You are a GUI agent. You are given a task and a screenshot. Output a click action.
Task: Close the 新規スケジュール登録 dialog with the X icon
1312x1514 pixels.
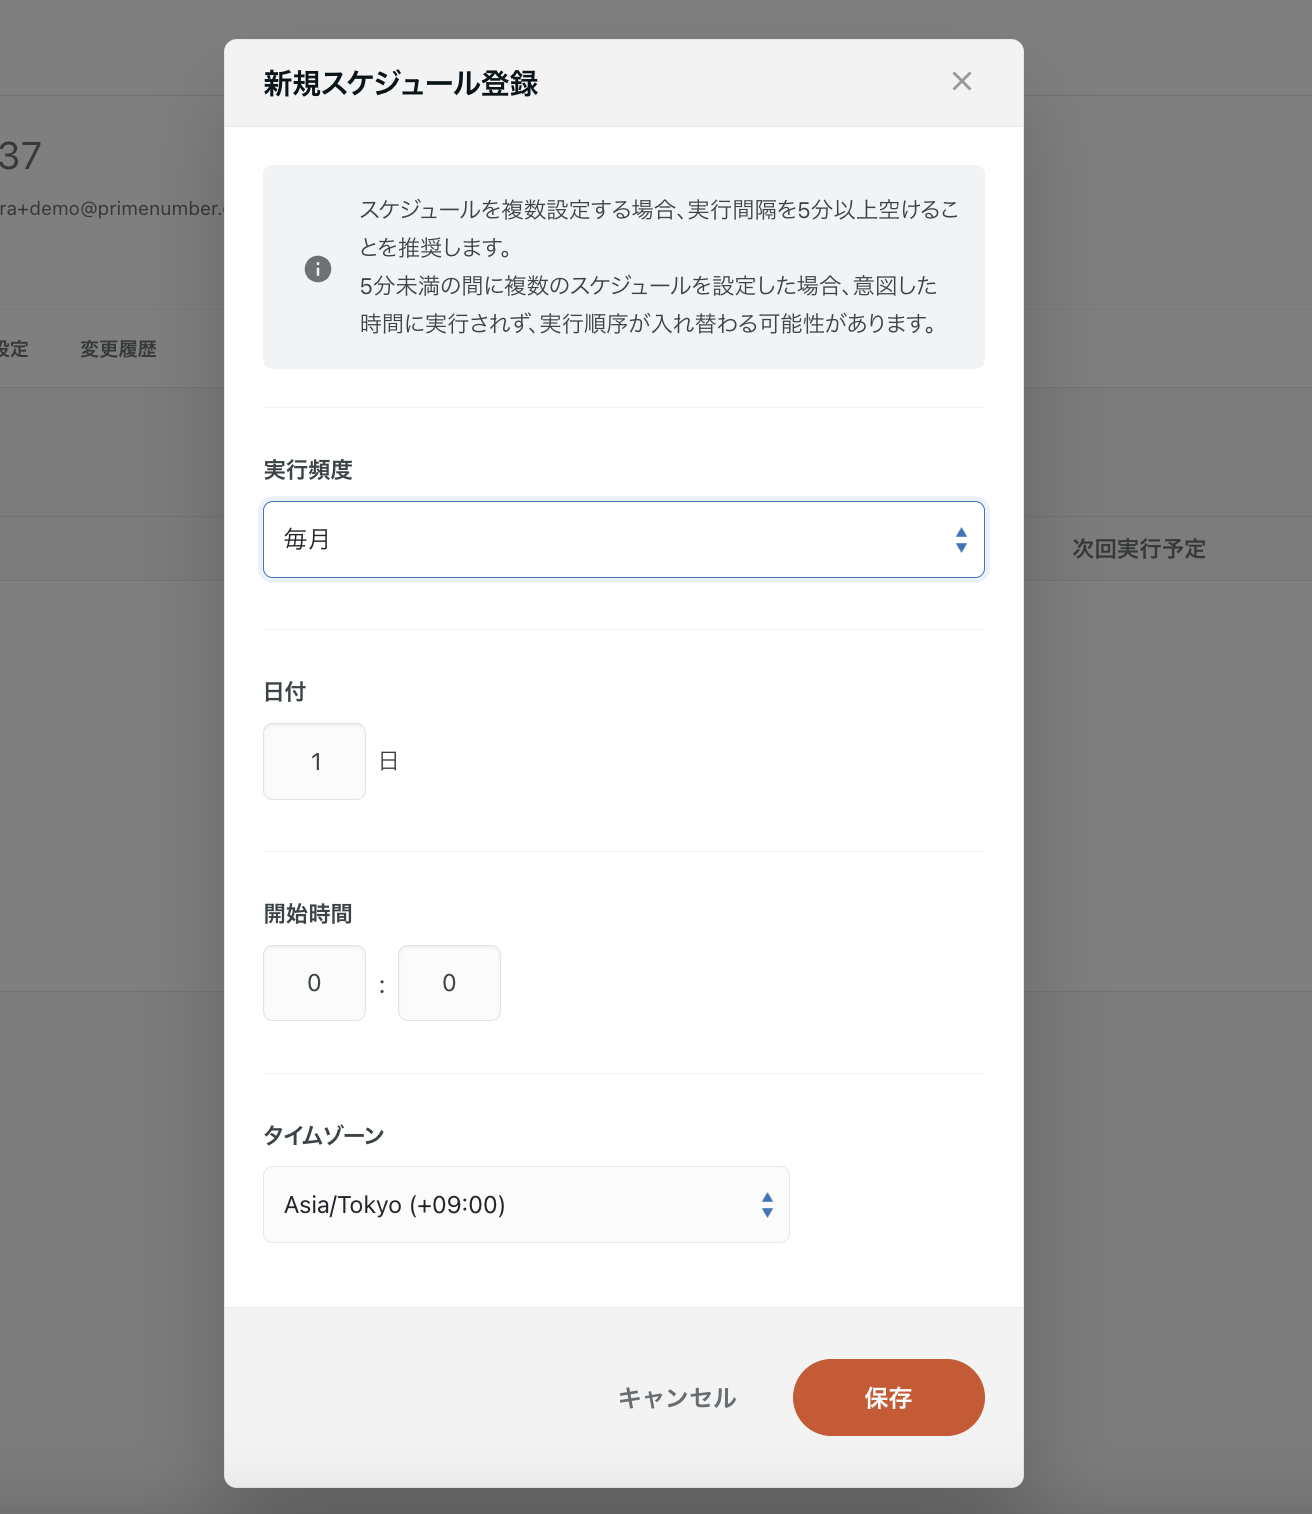[x=961, y=81]
